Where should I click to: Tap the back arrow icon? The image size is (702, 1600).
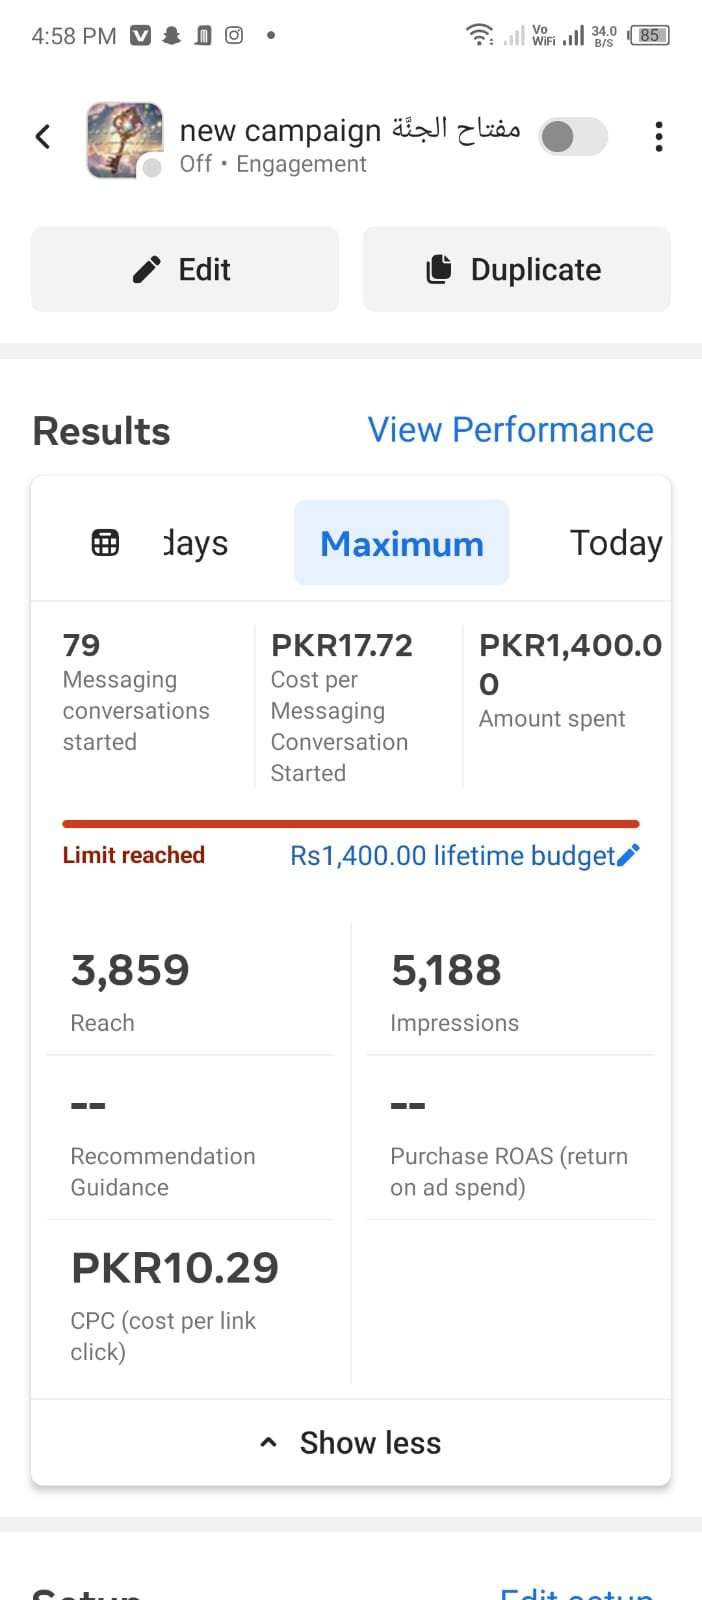click(x=43, y=137)
